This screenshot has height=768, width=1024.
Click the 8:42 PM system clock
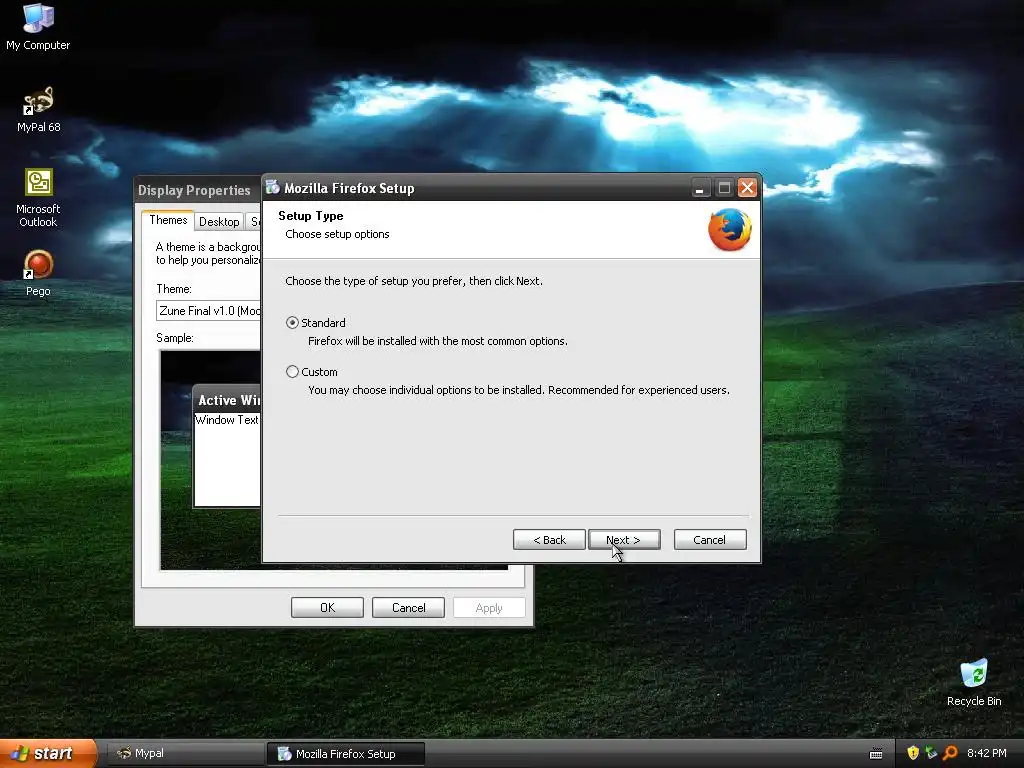987,753
